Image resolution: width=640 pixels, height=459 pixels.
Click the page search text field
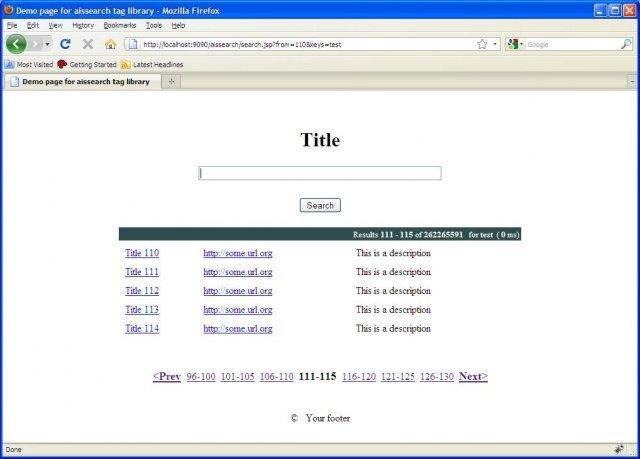click(320, 173)
